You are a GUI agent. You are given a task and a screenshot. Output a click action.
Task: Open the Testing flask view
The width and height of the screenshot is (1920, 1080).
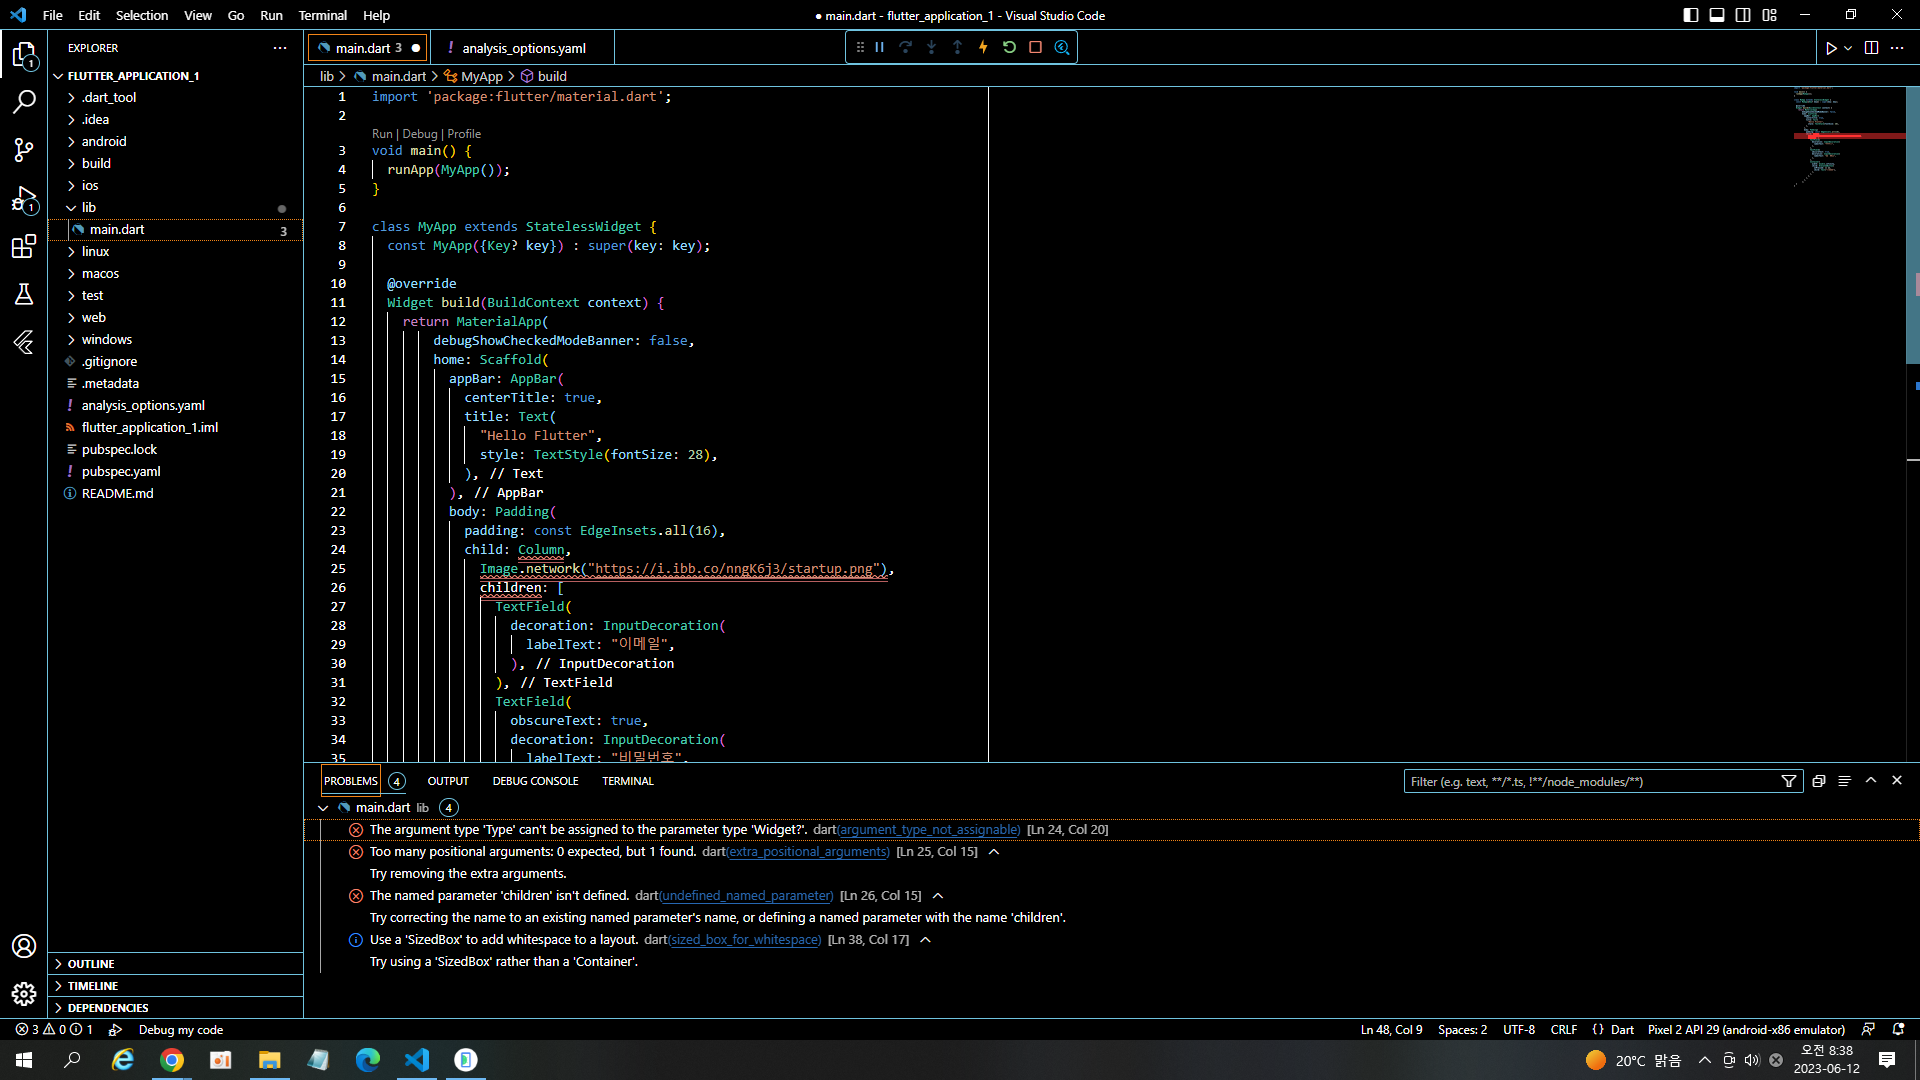(24, 294)
